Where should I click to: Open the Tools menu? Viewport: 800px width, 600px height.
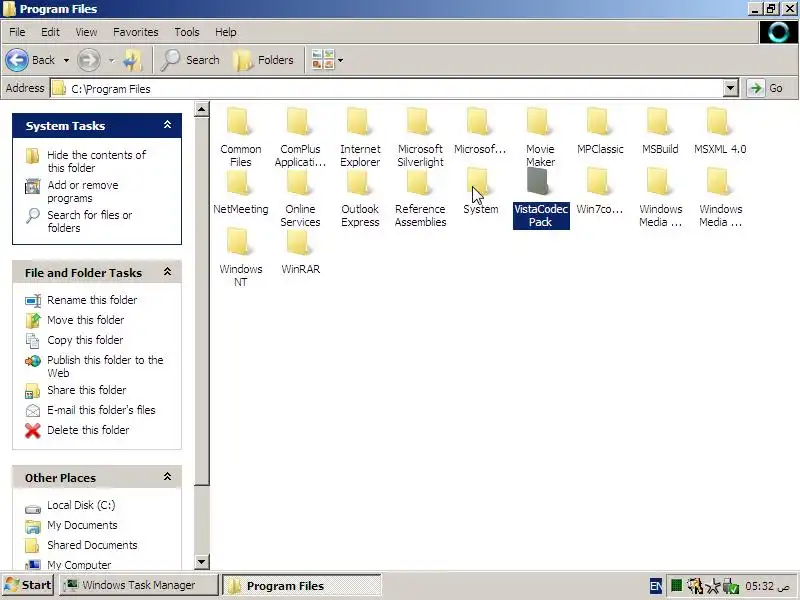pyautogui.click(x=187, y=32)
